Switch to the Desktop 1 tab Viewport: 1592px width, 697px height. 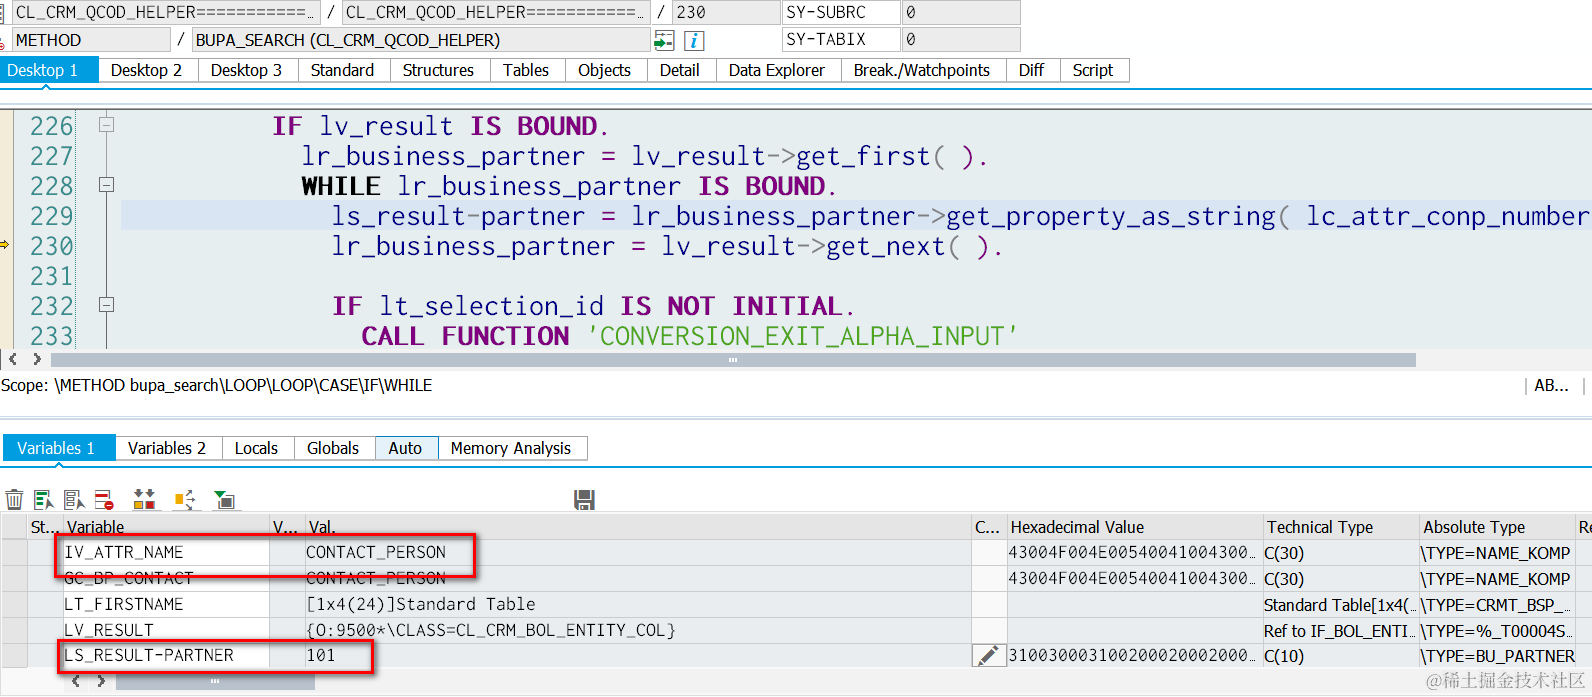pos(49,70)
